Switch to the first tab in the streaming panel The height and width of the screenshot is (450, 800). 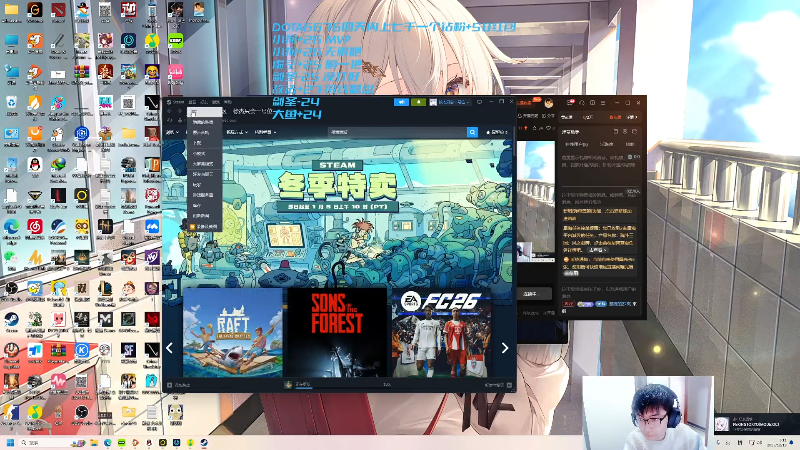pyautogui.click(x=567, y=117)
